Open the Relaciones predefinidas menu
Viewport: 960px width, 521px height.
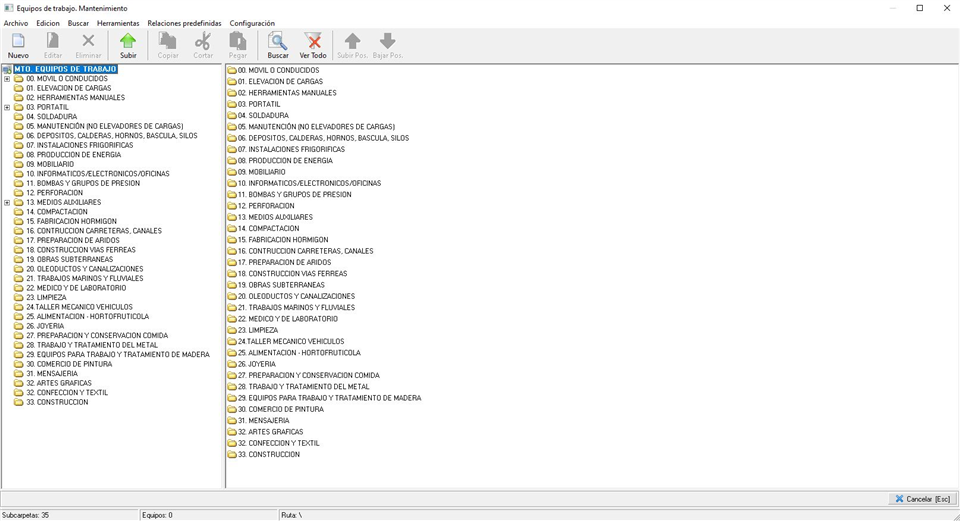[184, 23]
